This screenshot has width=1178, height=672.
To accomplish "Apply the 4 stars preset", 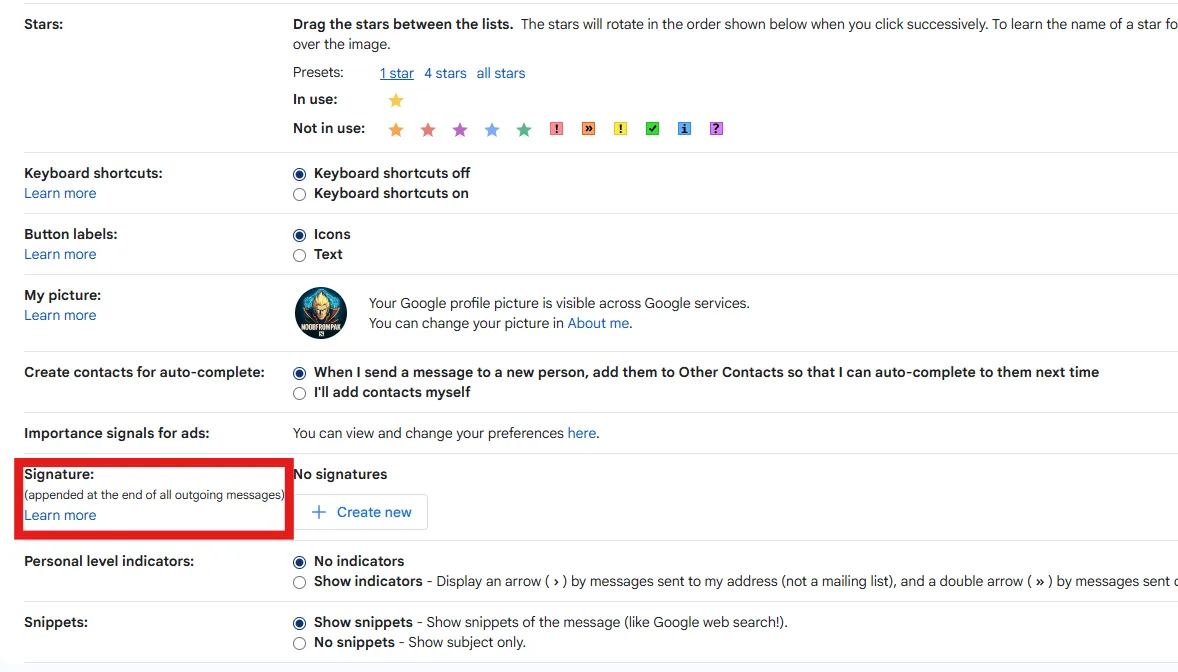I will (445, 72).
